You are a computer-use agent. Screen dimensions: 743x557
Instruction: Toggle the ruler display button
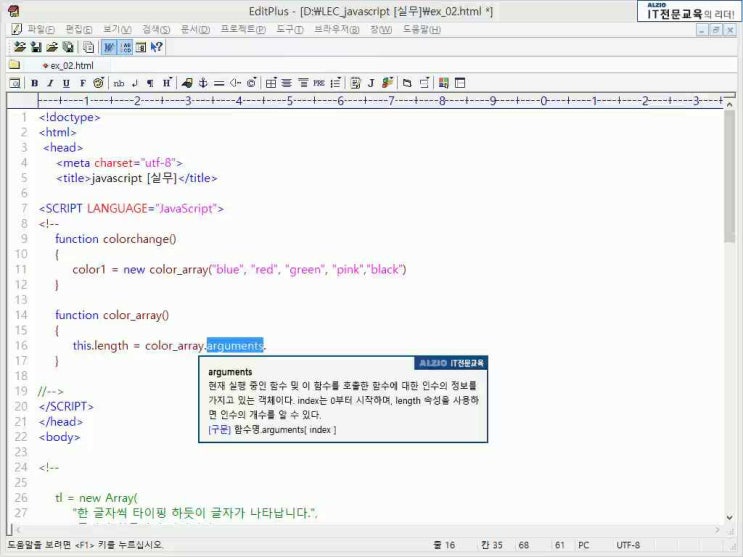click(141, 47)
